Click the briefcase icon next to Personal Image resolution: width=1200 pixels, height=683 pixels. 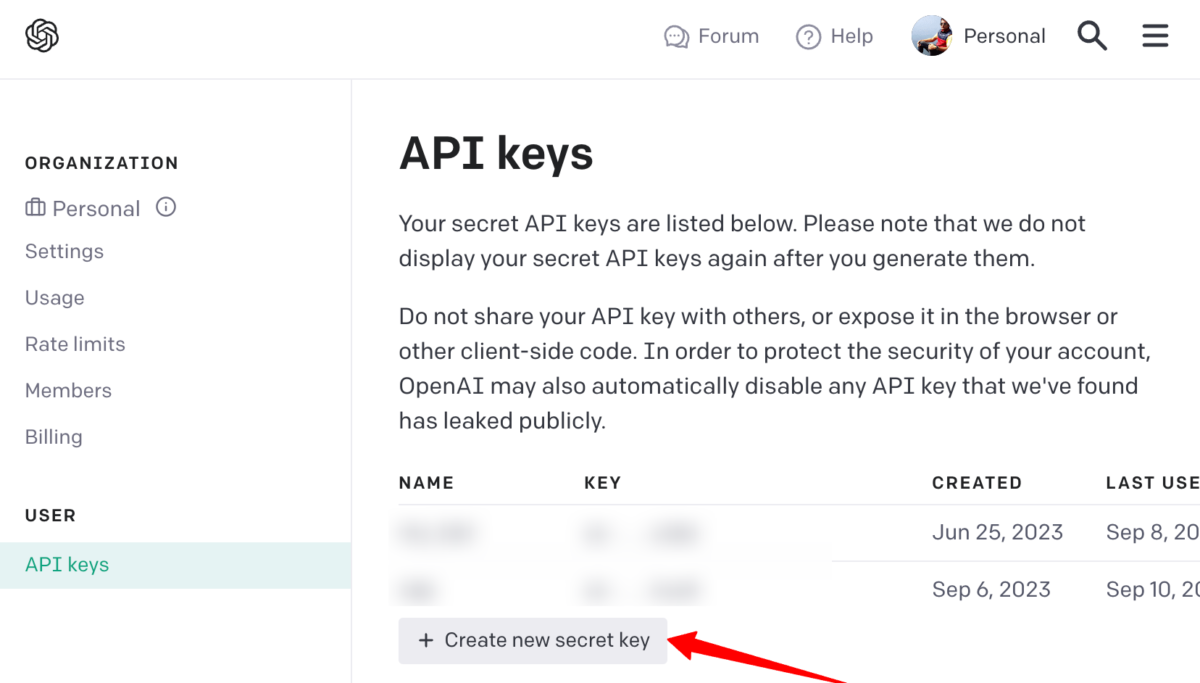coord(34,207)
